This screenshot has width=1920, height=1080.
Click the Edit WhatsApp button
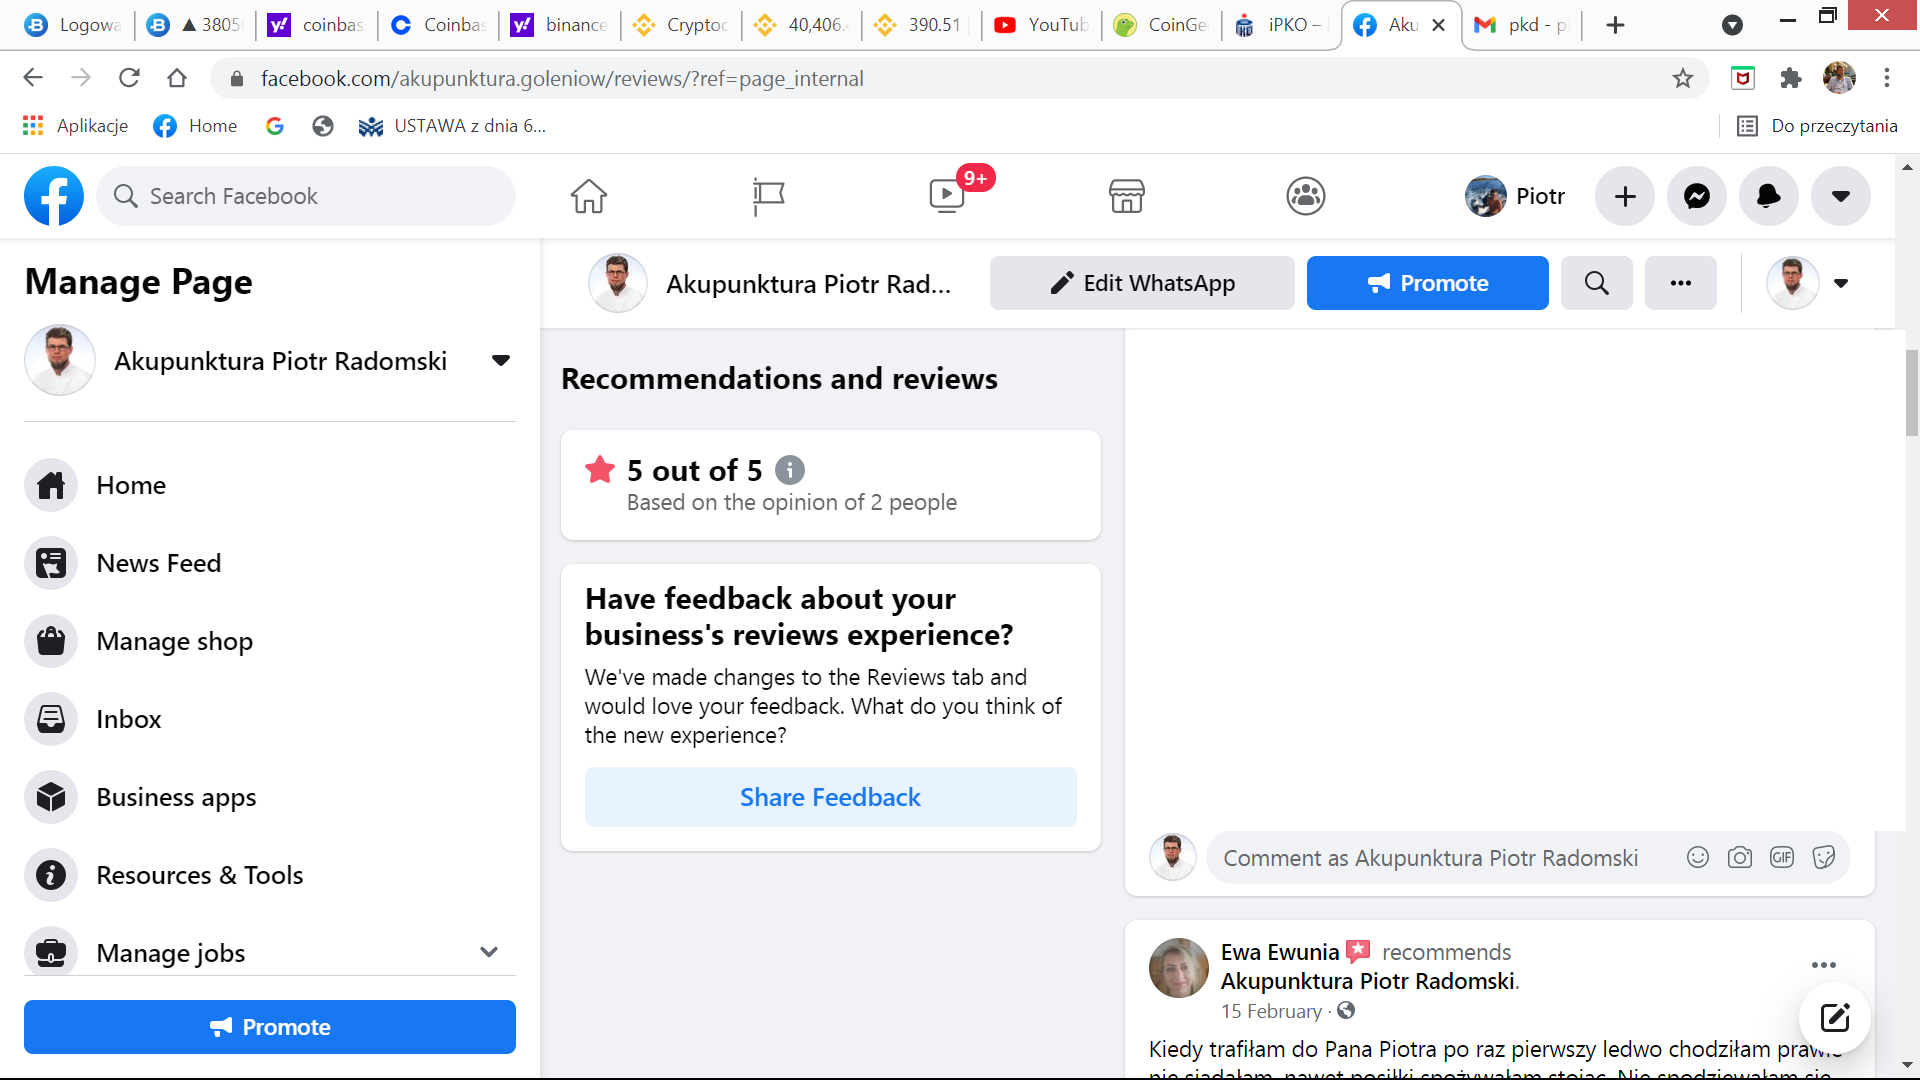click(x=1142, y=283)
